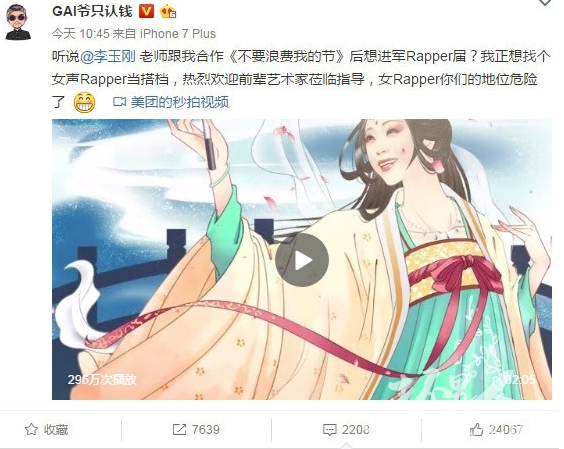Open the username GAI爷只认钱
The width and height of the screenshot is (564, 449).
point(92,11)
